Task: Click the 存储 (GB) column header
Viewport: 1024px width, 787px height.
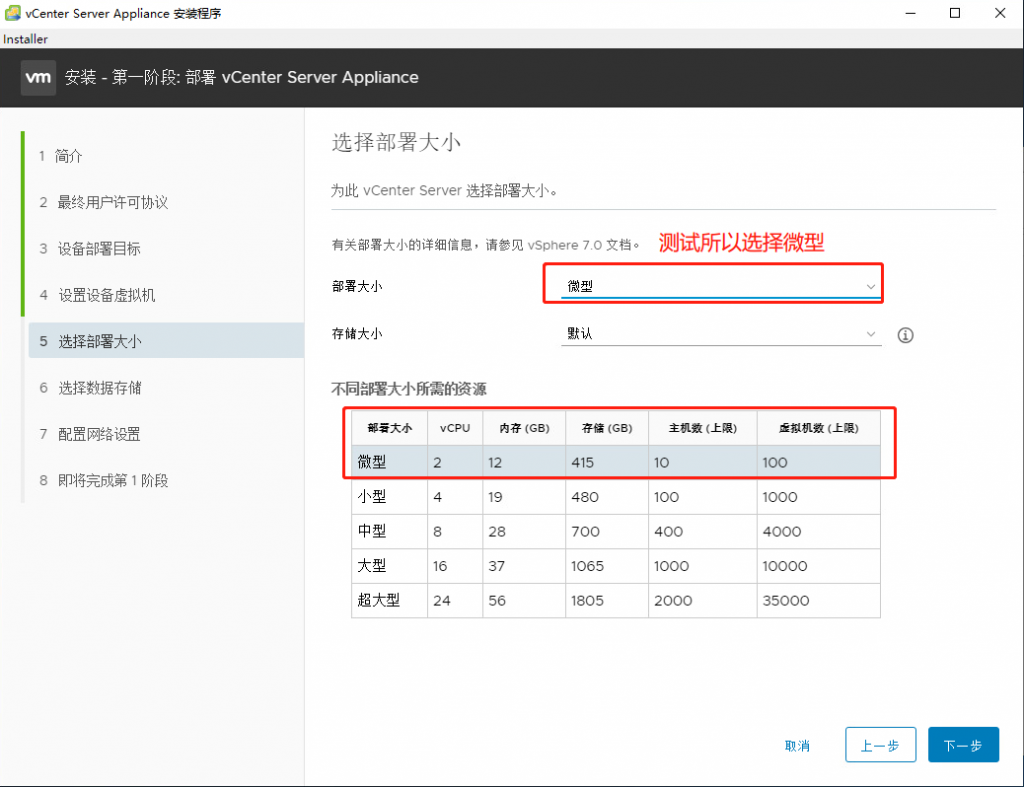Action: click(607, 428)
